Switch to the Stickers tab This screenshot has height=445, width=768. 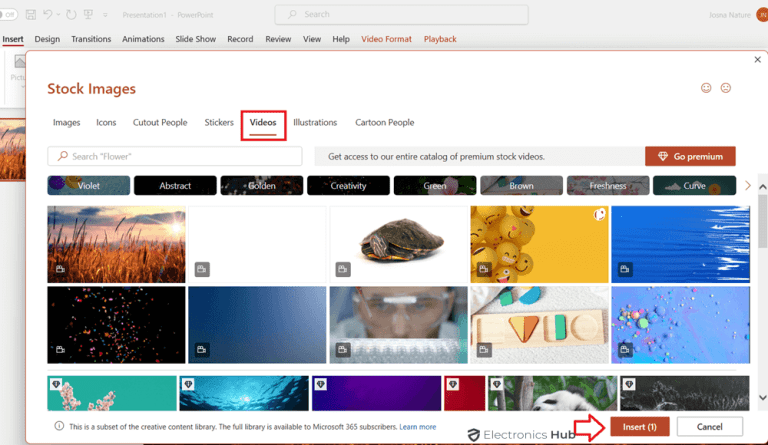pos(219,122)
